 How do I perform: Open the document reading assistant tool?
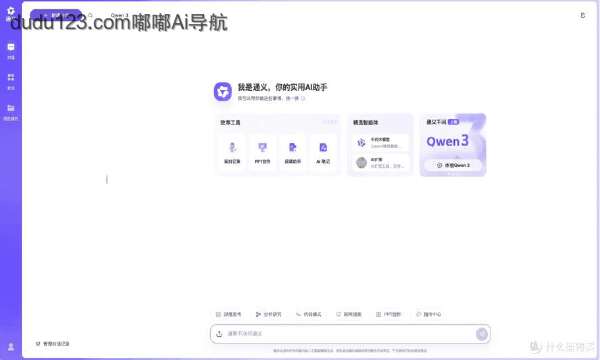[x=293, y=153]
